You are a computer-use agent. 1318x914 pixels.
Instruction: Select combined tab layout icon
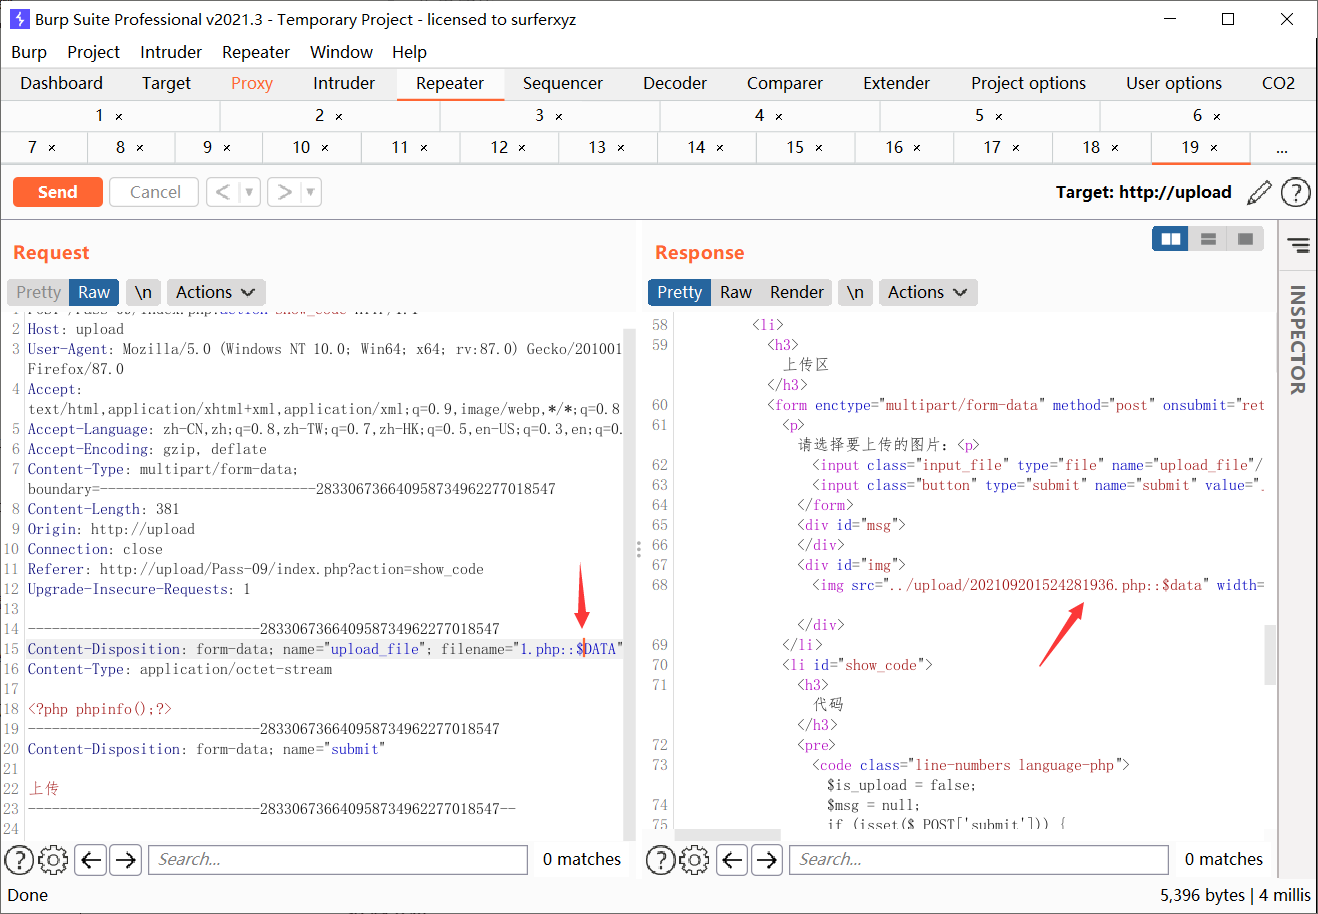[x=1245, y=239]
